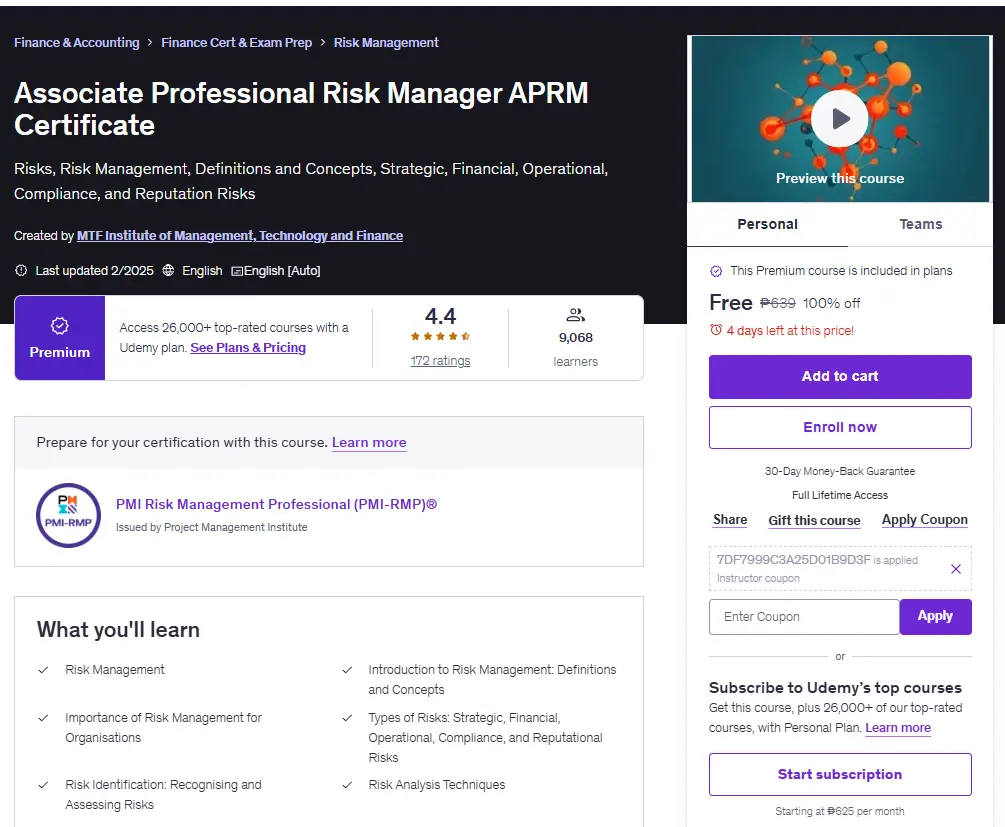Open MTF Institute instructor profile link
Screen dimensions: 1005x827
240,235
